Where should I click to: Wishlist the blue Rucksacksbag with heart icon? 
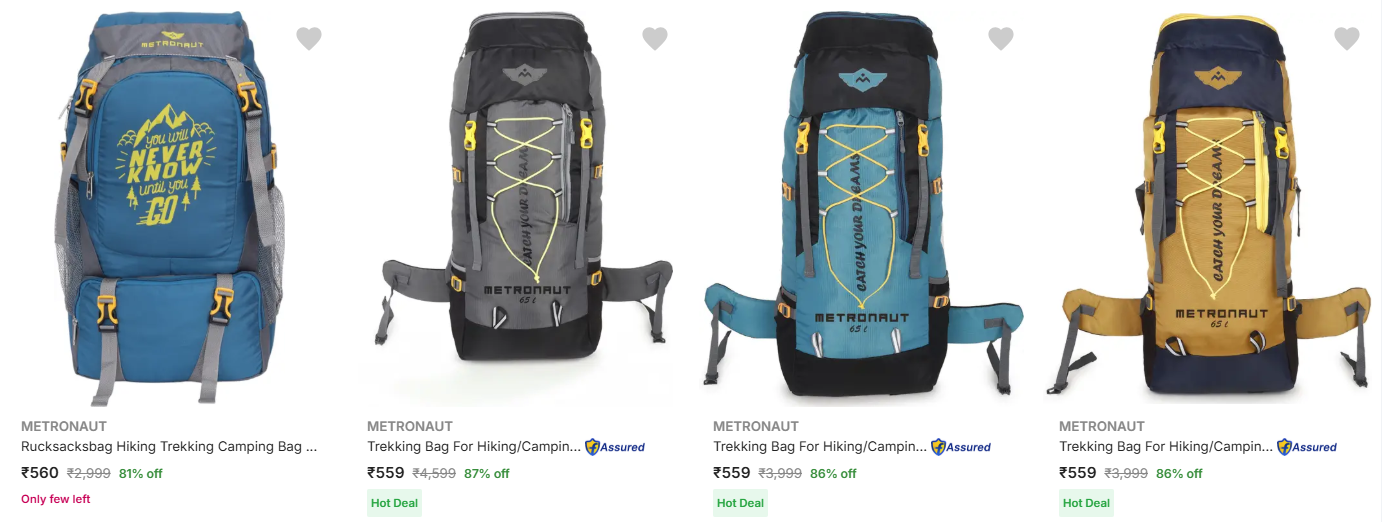point(309,39)
